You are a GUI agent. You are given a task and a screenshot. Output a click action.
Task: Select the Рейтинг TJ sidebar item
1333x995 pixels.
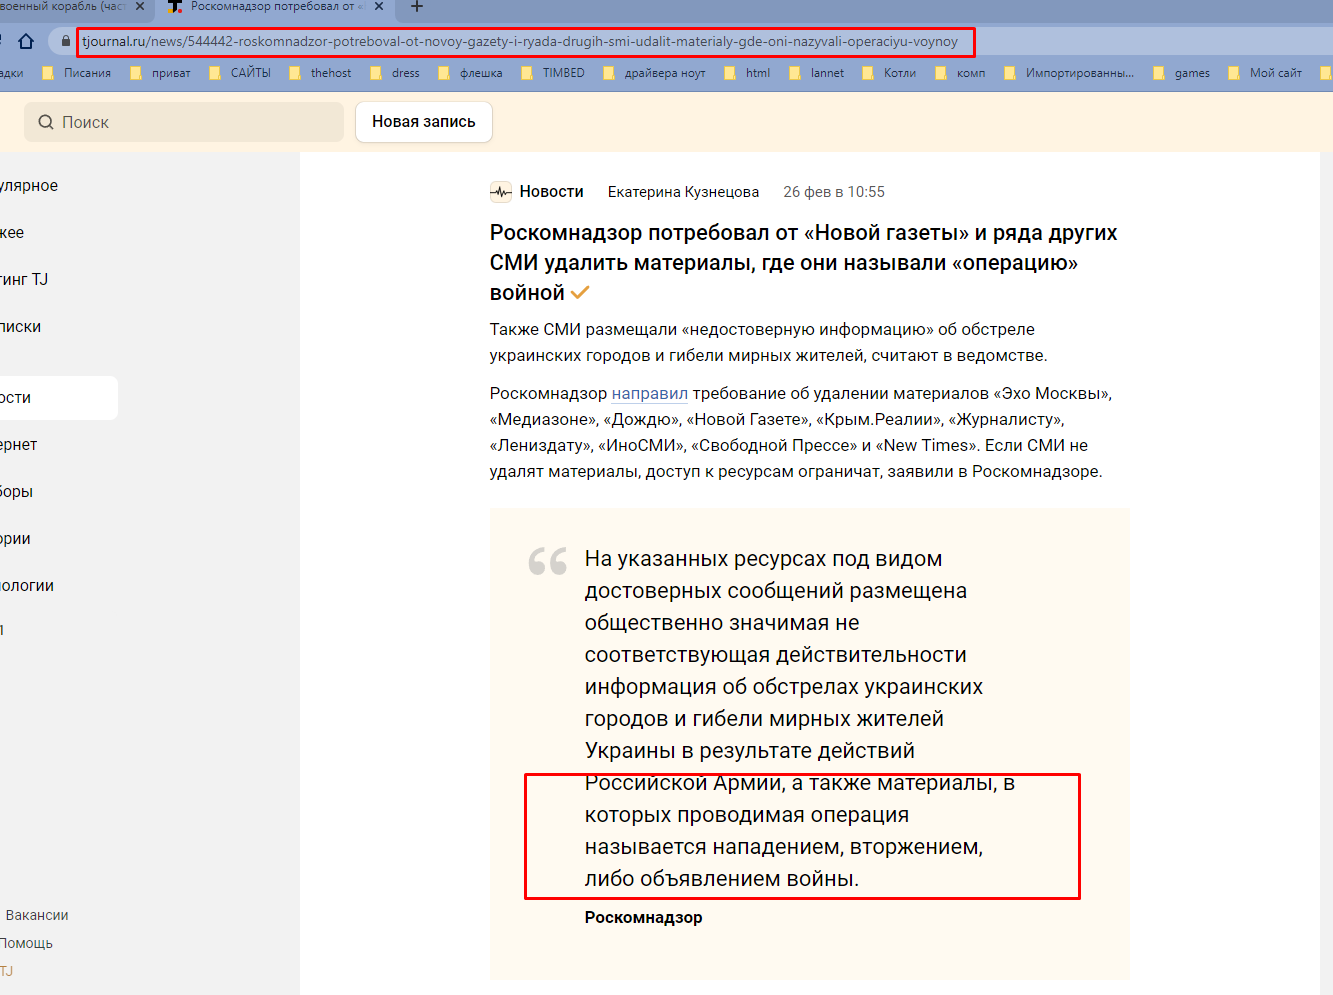pos(24,280)
